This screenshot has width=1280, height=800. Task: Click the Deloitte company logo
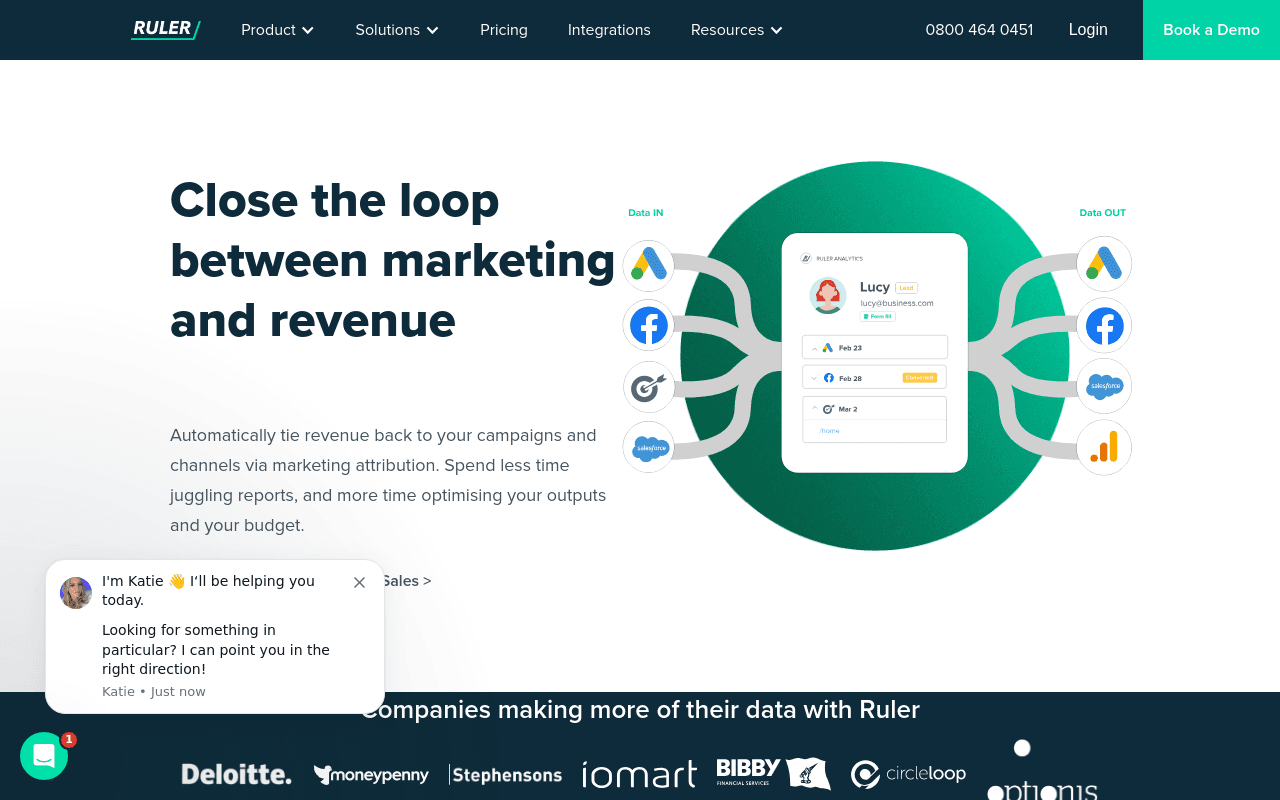click(236, 774)
